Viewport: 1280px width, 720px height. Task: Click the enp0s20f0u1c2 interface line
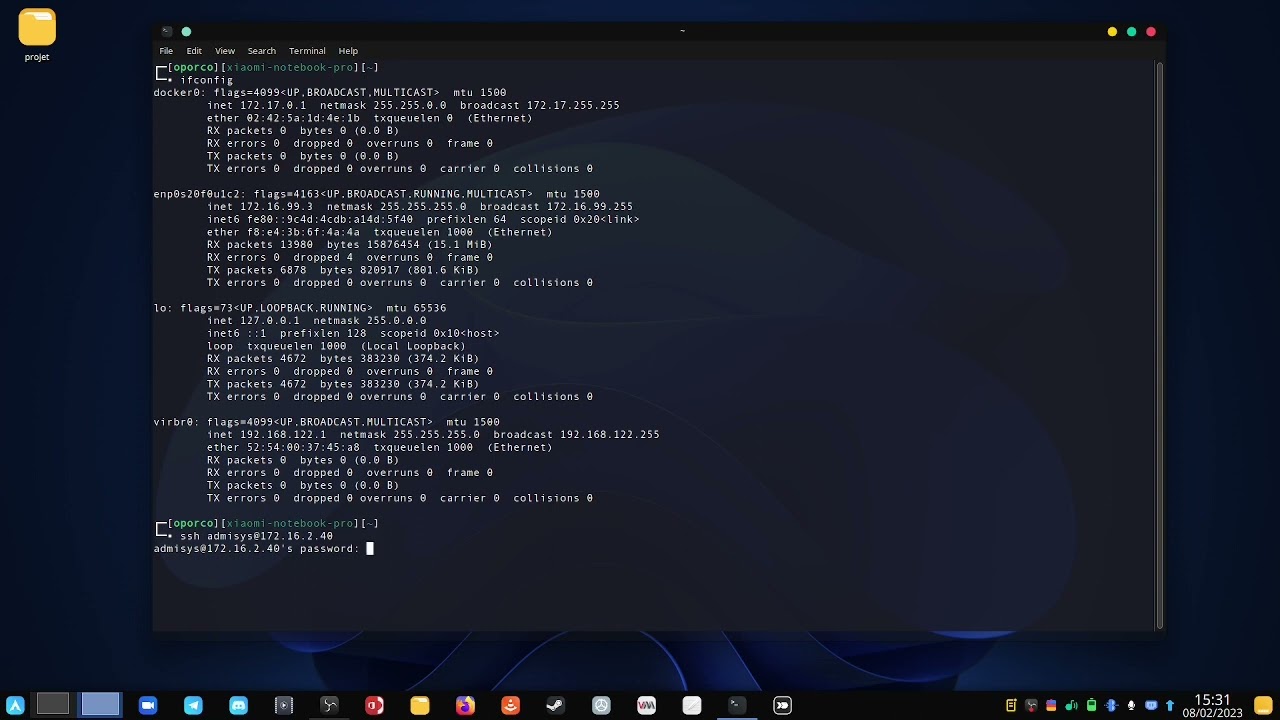[x=377, y=194]
